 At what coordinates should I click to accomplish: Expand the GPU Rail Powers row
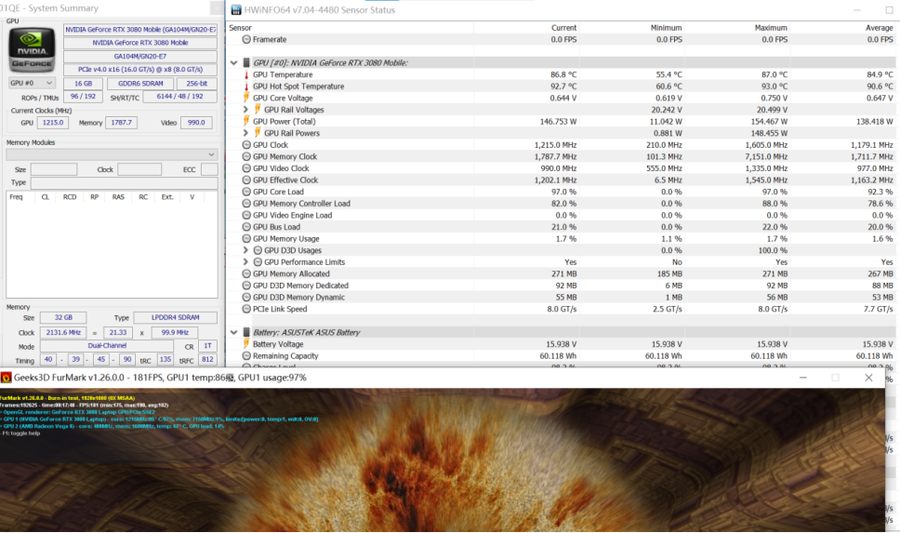pyautogui.click(x=246, y=133)
